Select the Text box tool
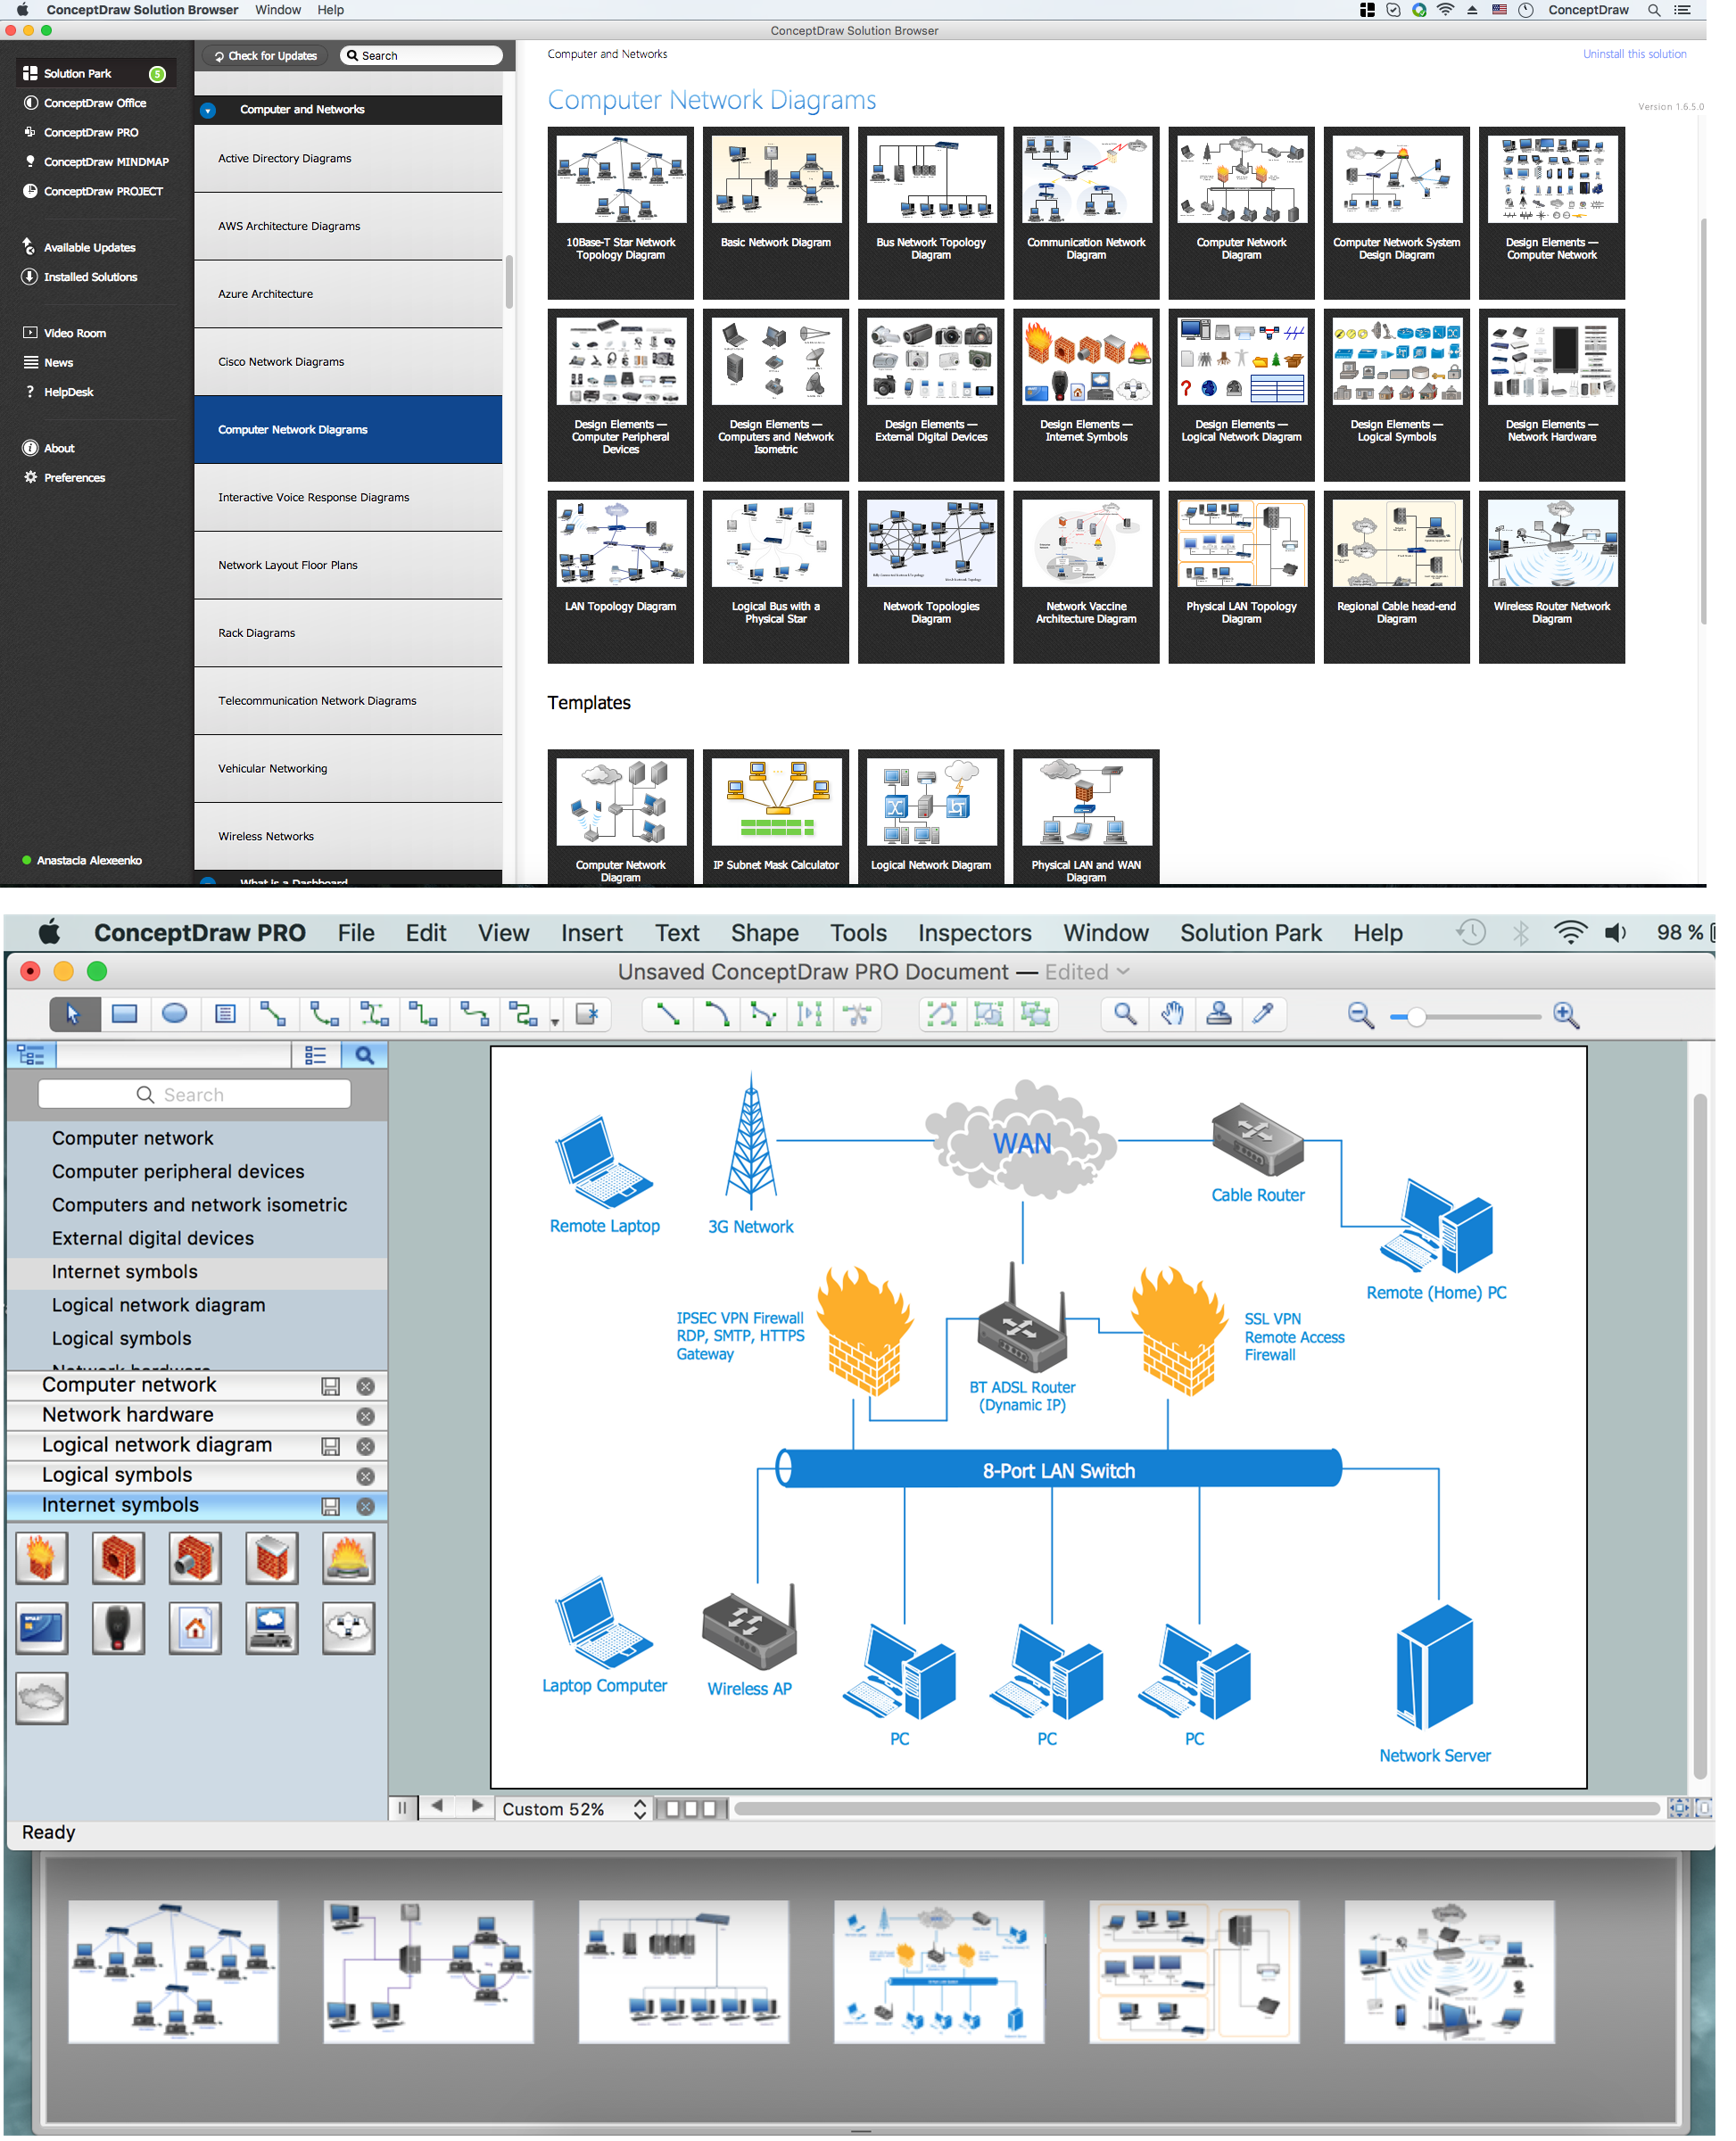 pyautogui.click(x=225, y=1014)
